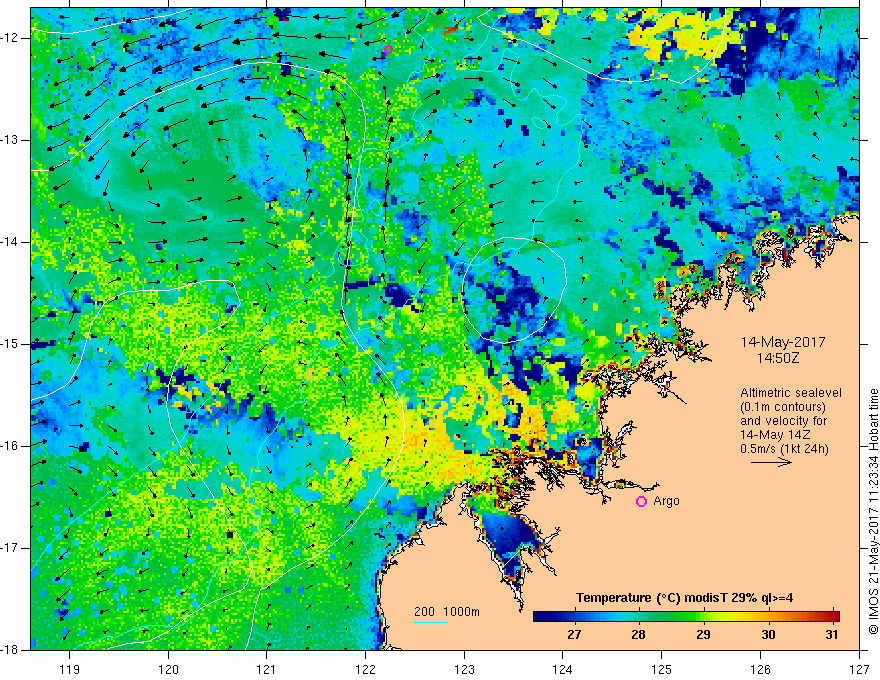Click longitude axis label 126

760,669
